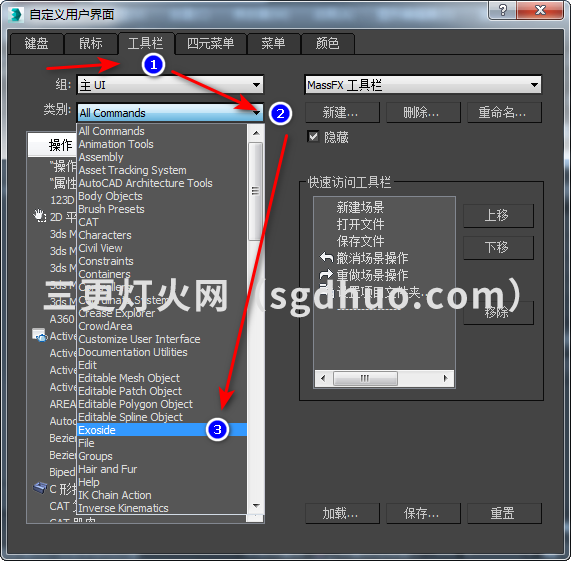
Task: Select the 撤消场景操作 undo arrow icon
Action: tap(326, 257)
